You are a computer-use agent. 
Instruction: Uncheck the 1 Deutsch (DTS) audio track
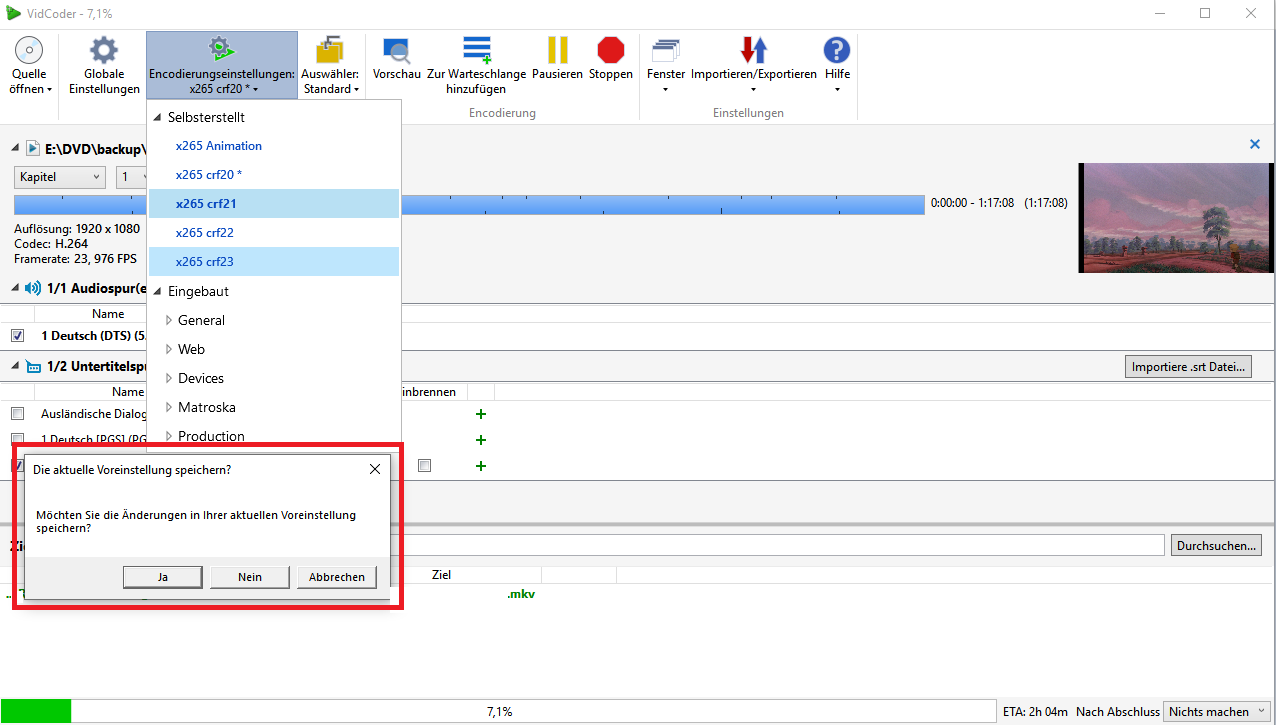point(17,335)
